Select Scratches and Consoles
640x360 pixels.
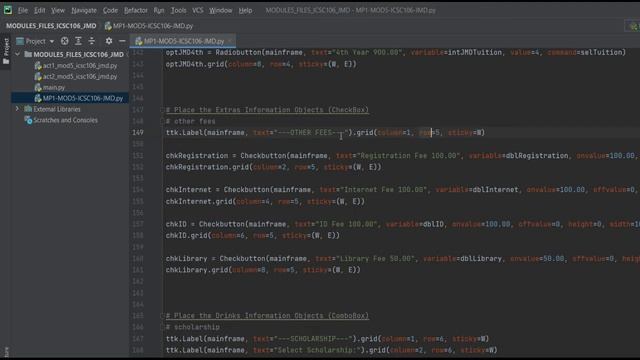coord(65,120)
